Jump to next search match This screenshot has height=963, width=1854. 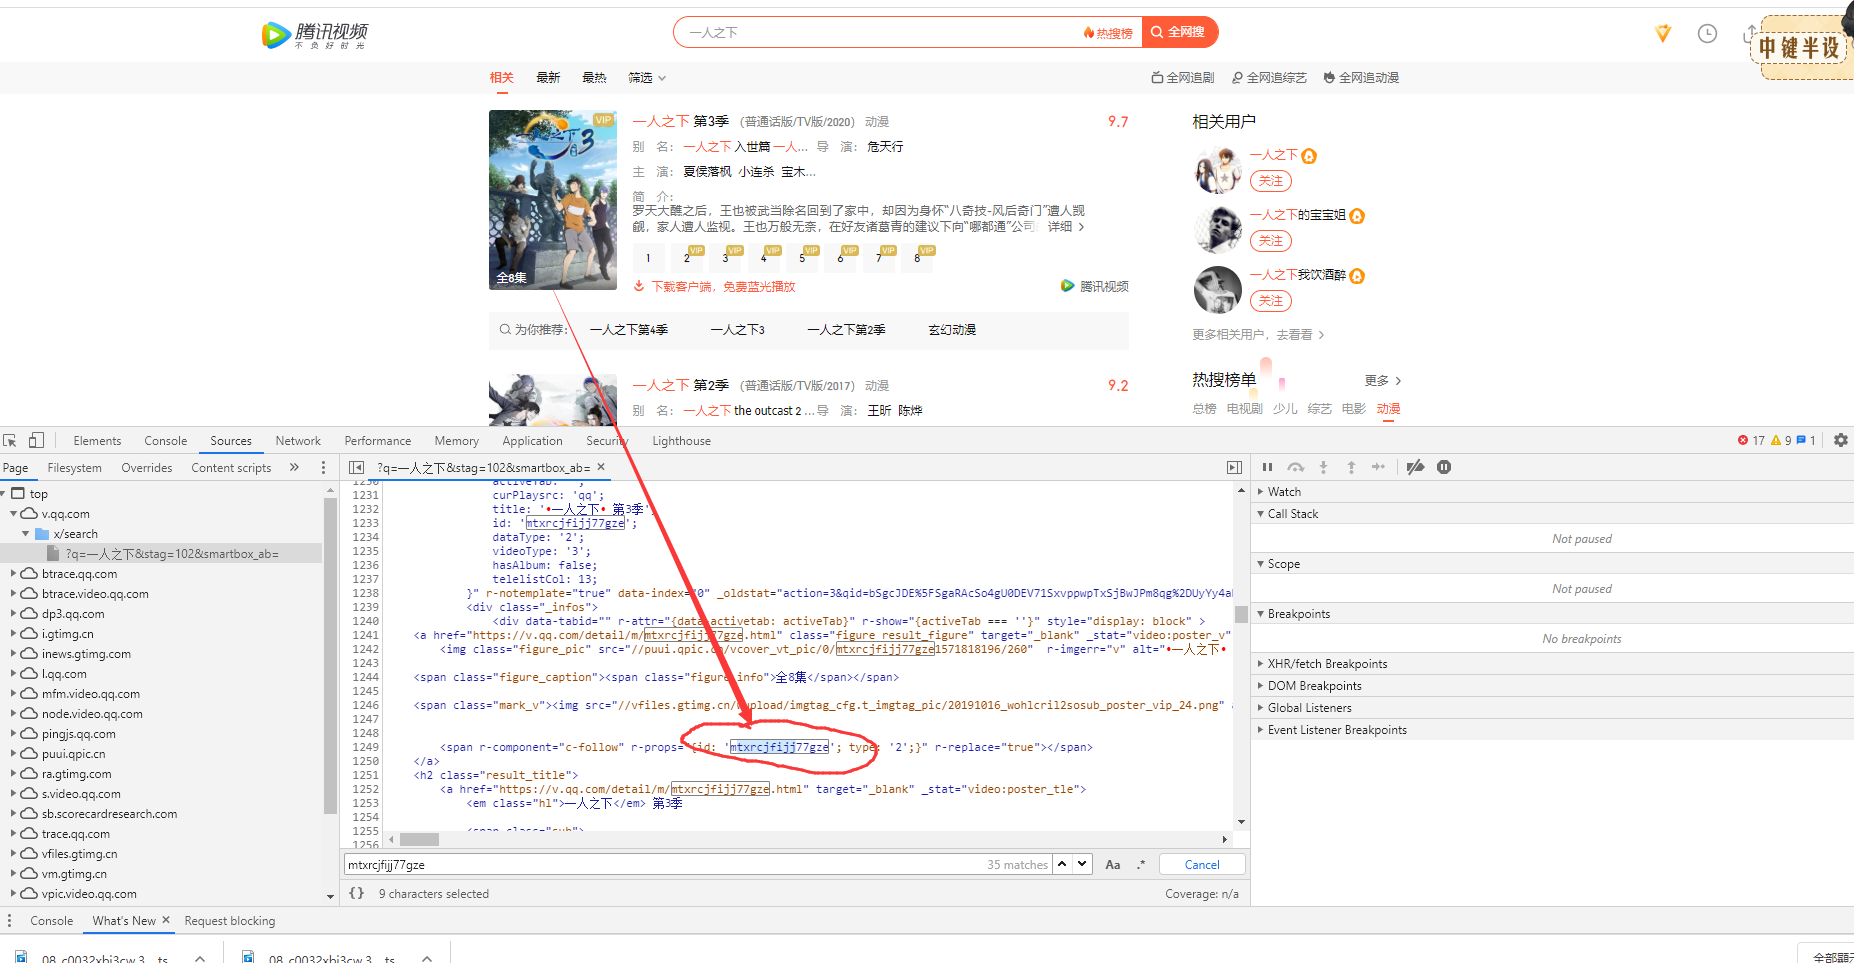[x=1082, y=864]
